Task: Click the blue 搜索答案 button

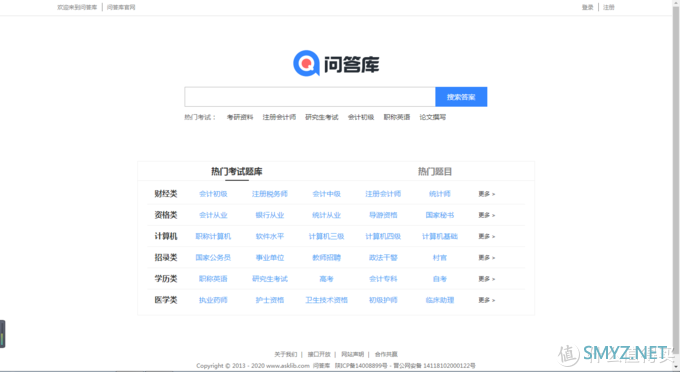Action: click(461, 97)
